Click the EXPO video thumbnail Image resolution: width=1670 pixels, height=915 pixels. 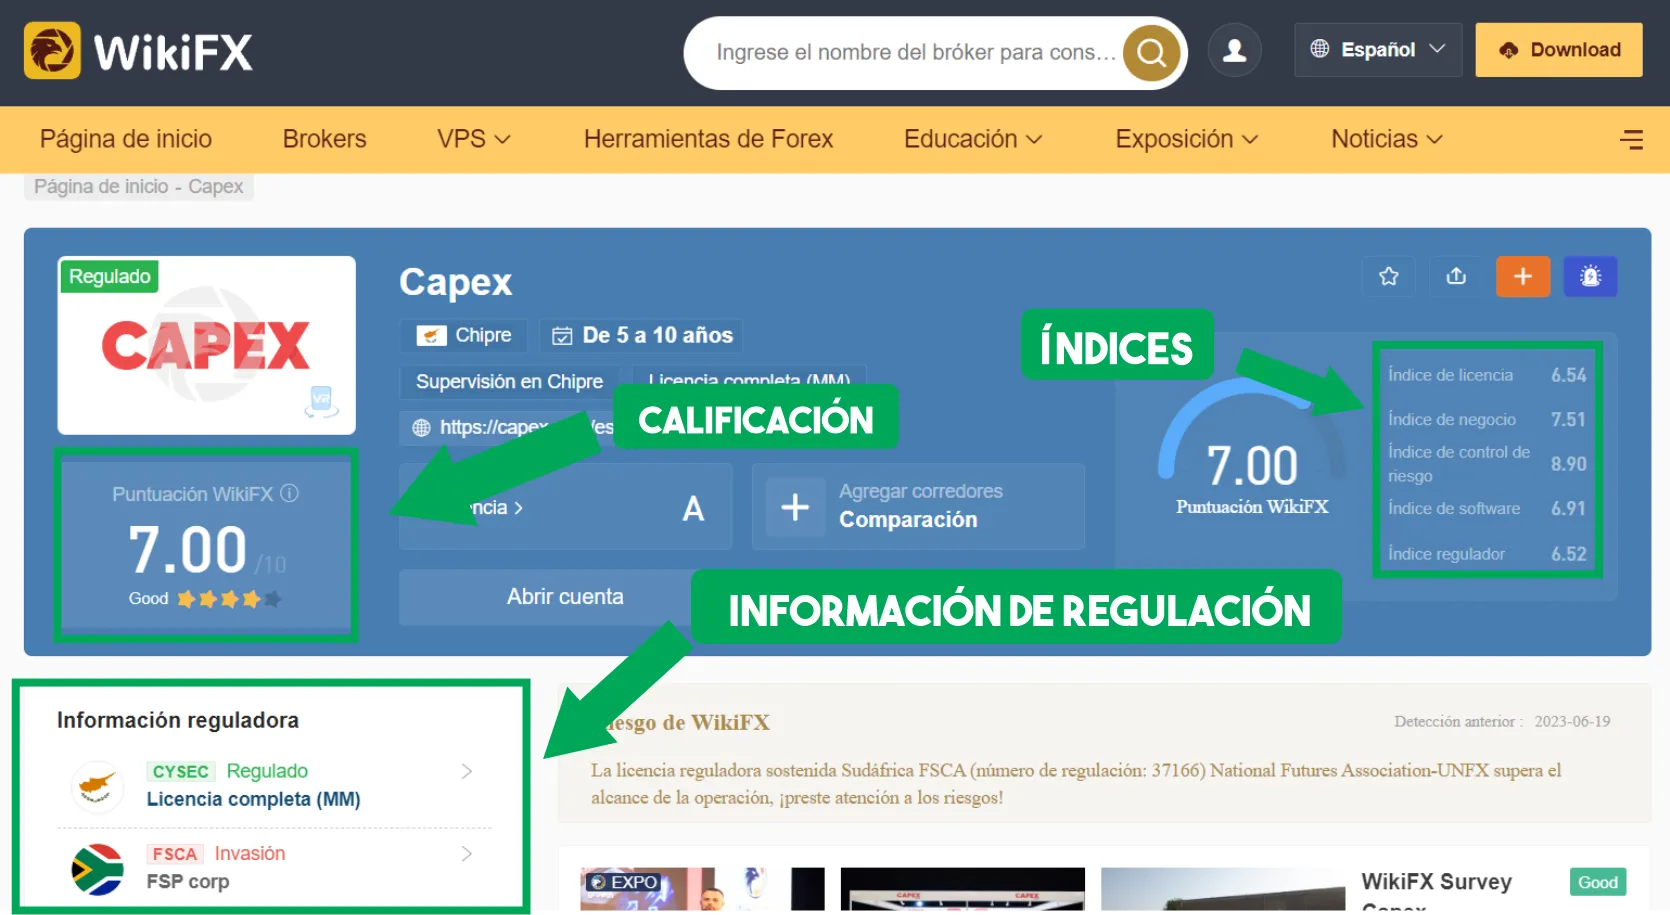click(x=703, y=889)
